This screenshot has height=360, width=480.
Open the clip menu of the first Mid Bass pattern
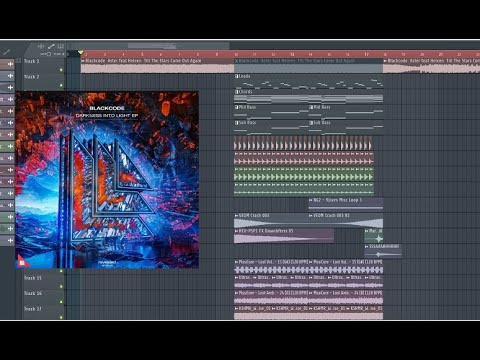236,107
